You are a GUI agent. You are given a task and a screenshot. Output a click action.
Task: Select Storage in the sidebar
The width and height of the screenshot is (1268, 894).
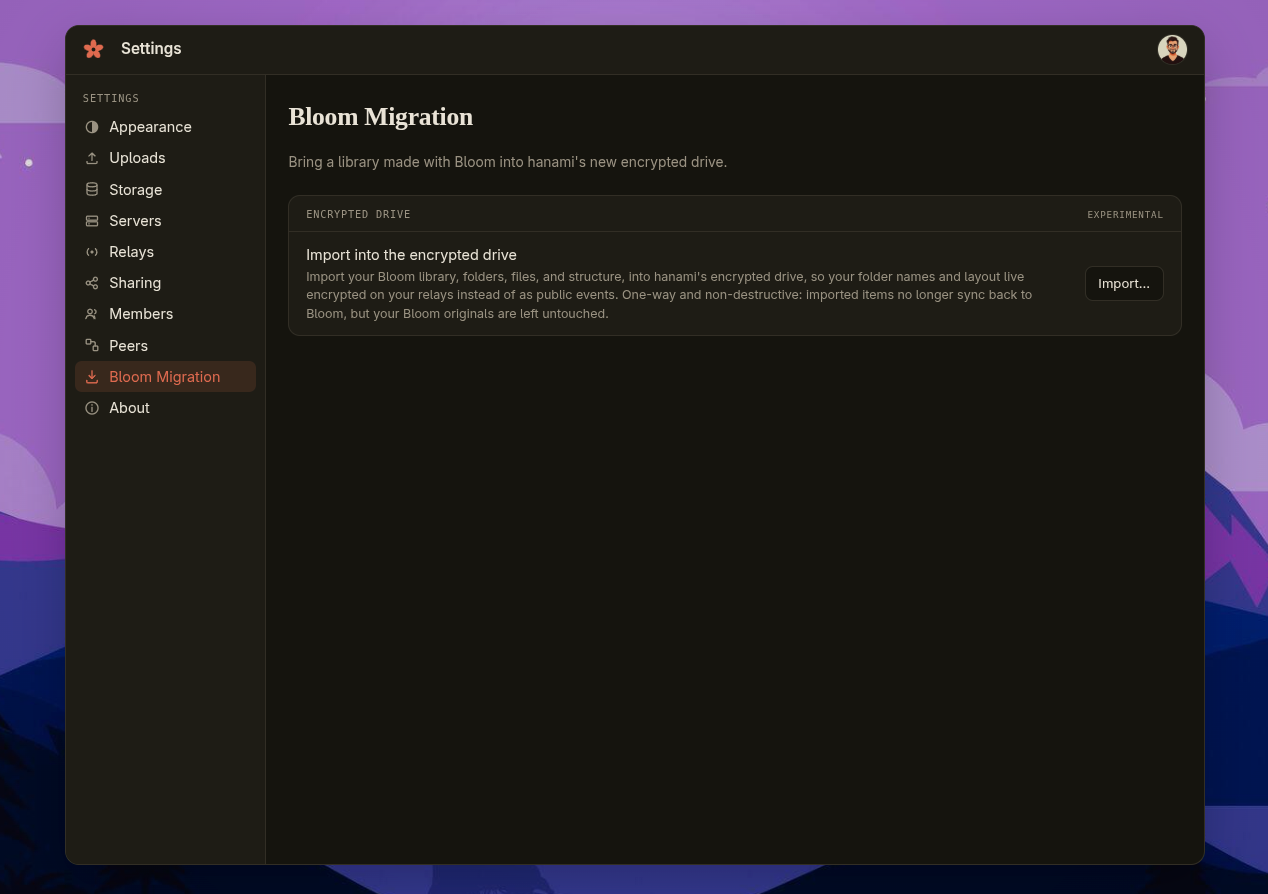(165, 190)
